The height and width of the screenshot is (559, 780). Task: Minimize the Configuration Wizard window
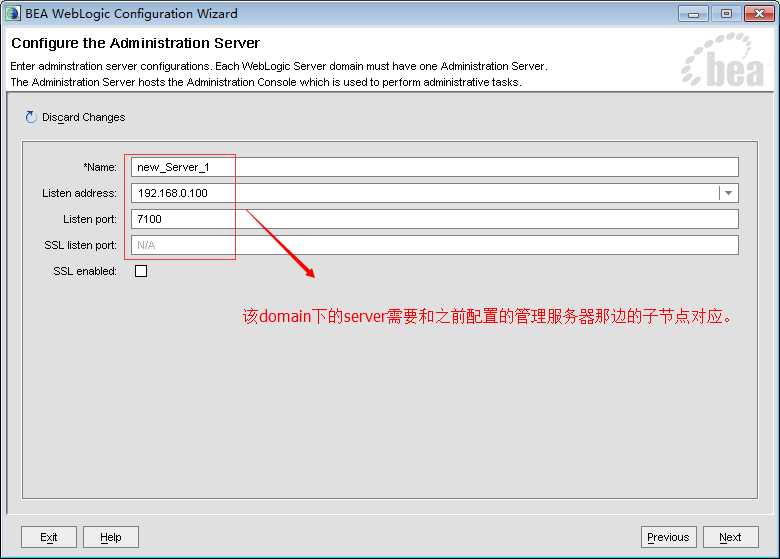coord(693,14)
